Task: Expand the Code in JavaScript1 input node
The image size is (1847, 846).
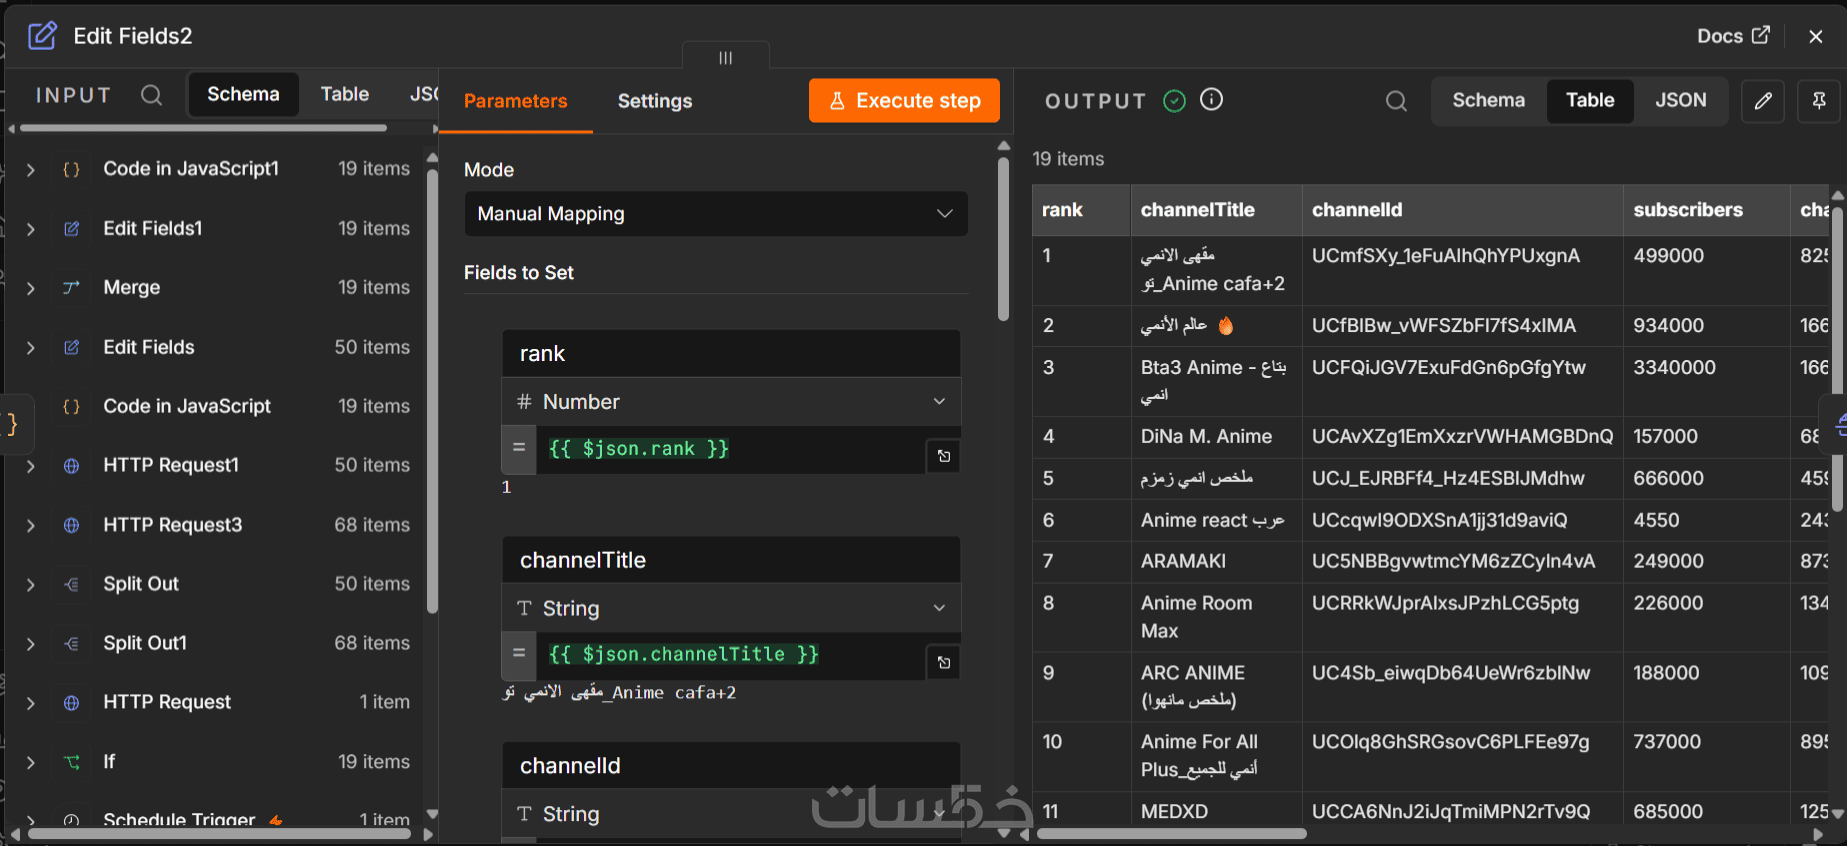Action: click(31, 170)
